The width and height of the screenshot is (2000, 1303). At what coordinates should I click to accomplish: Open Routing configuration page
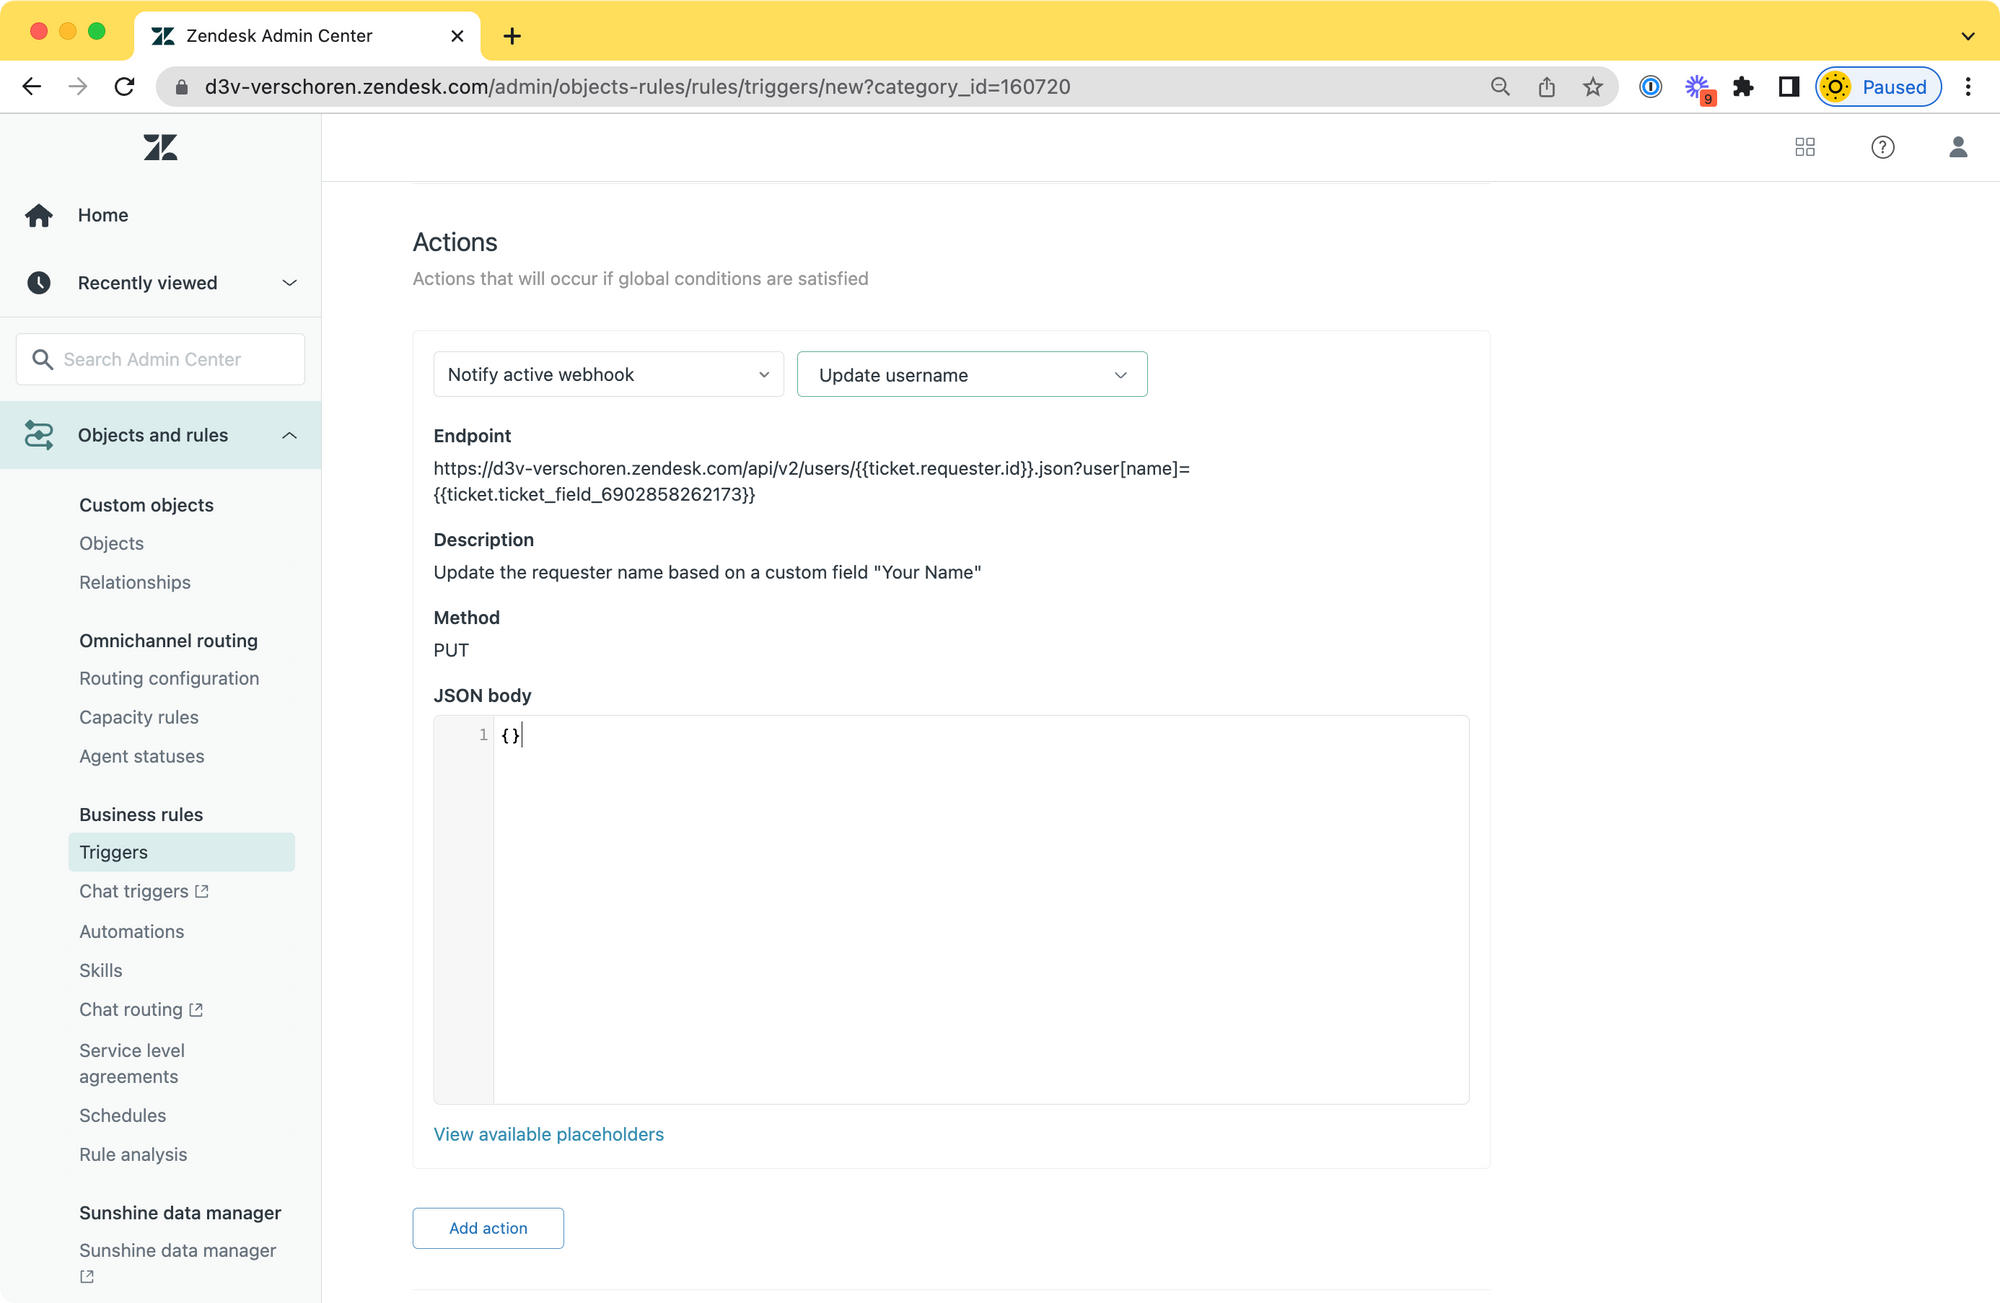click(x=169, y=678)
